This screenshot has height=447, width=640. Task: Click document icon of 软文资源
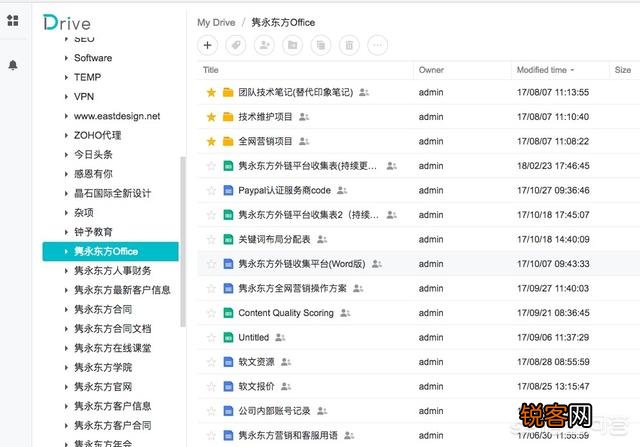(x=228, y=362)
